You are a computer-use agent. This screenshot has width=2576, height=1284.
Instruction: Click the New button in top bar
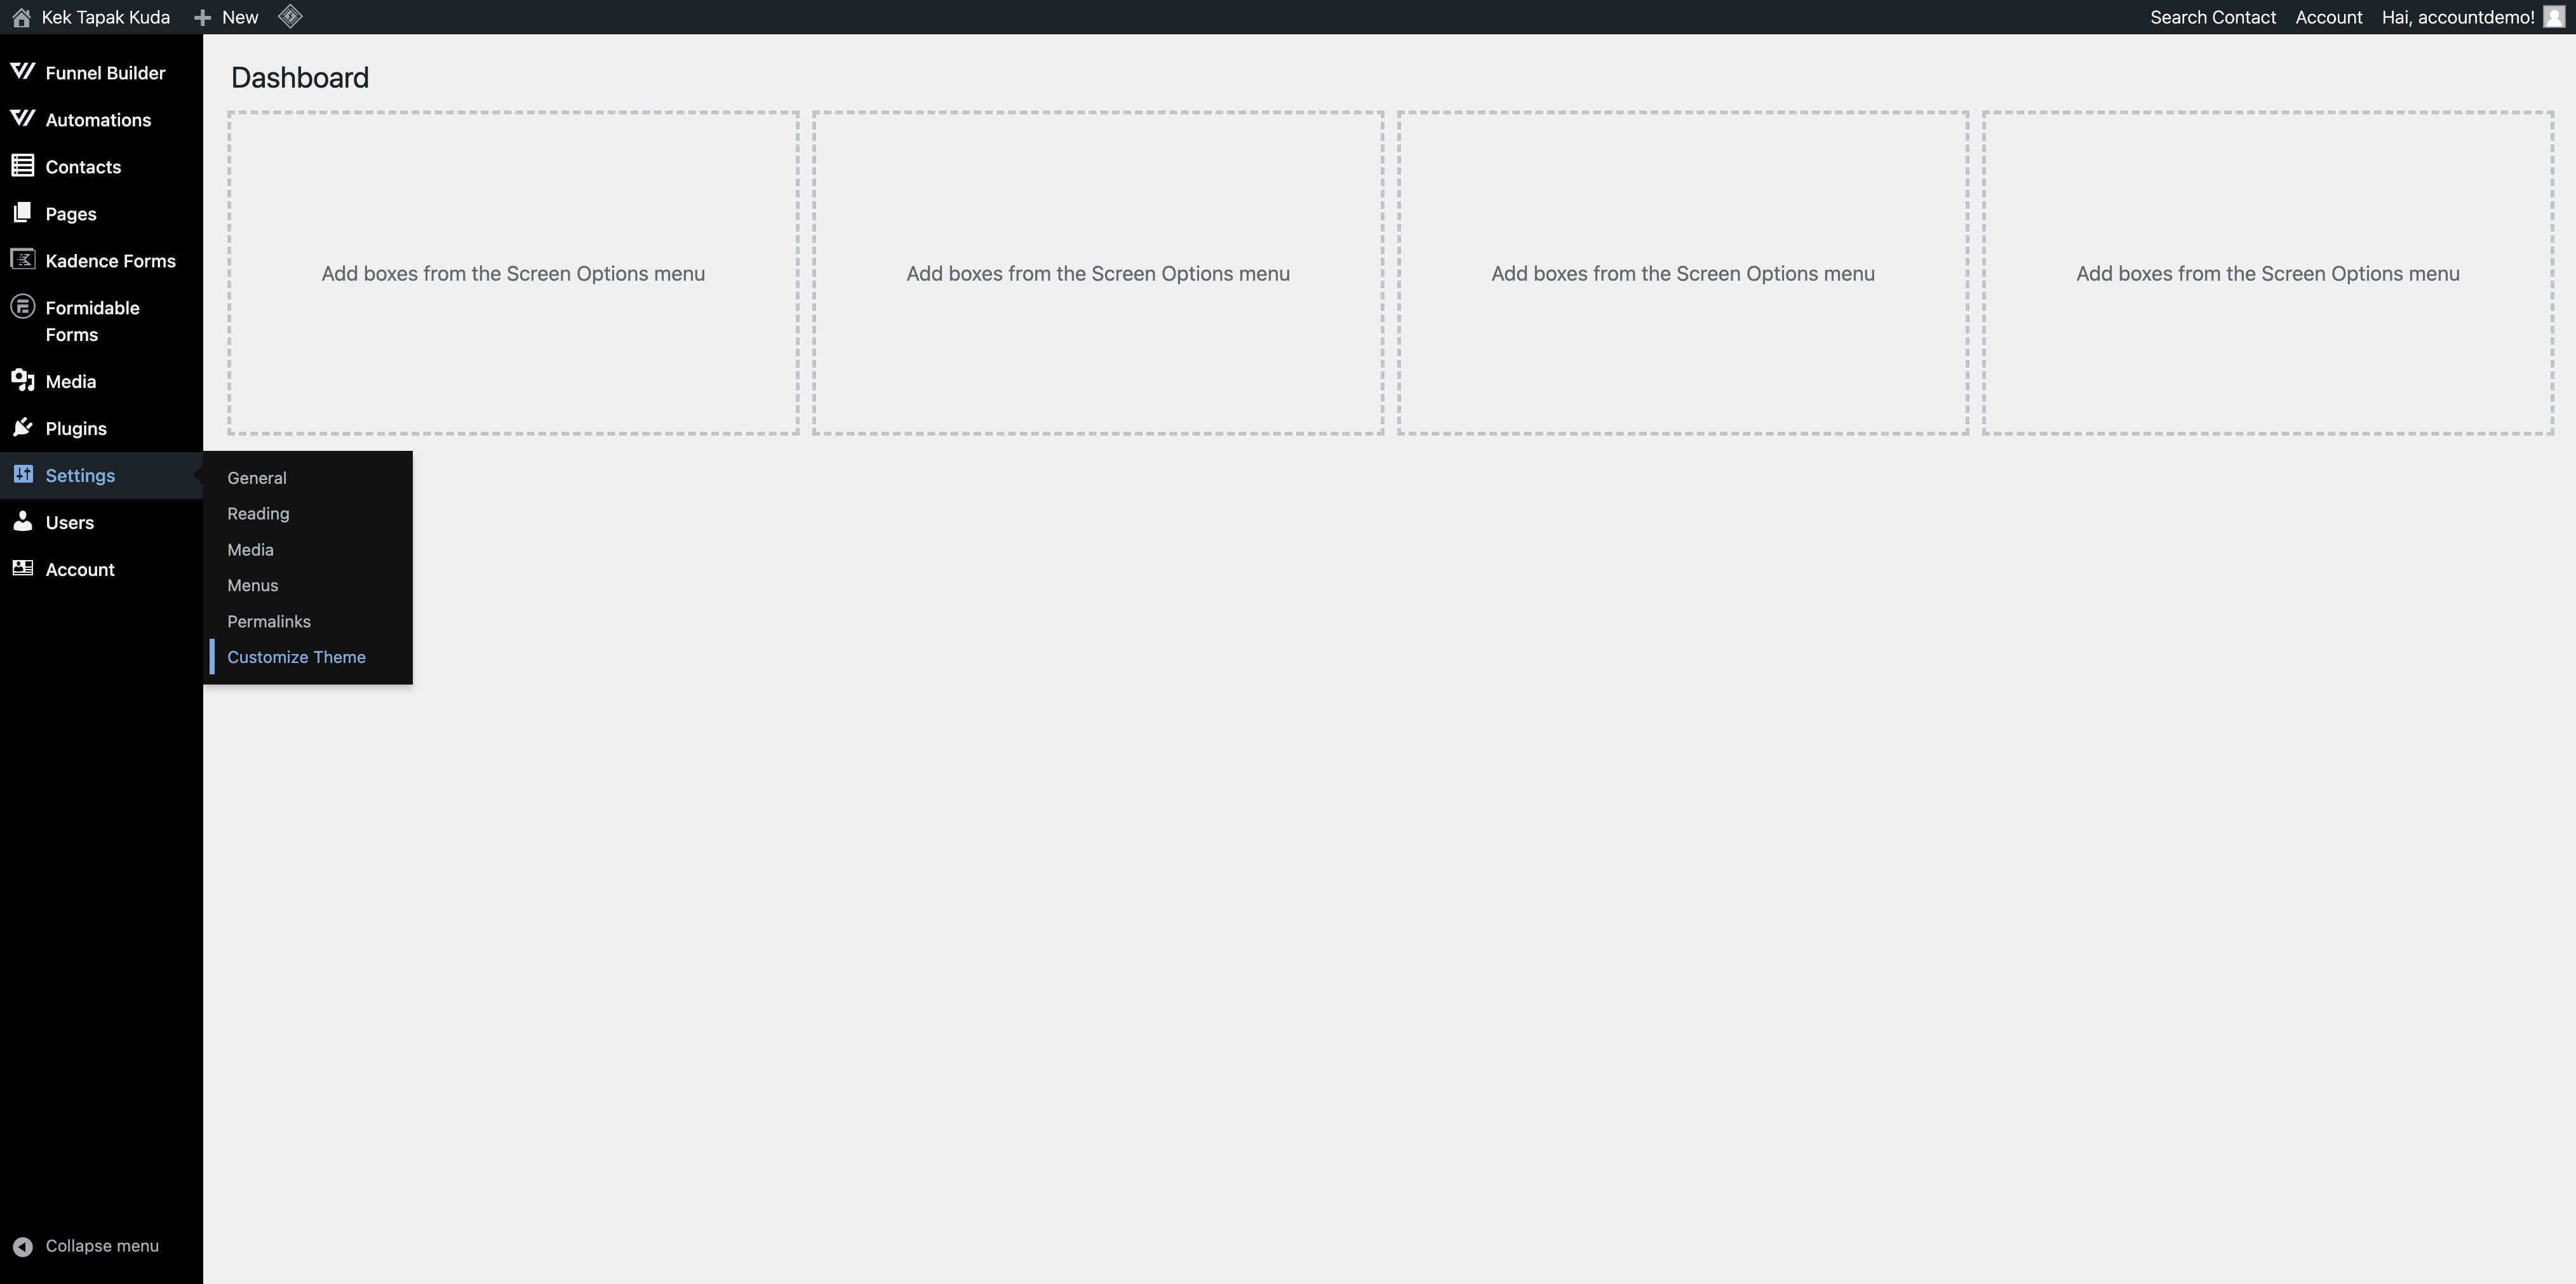[x=224, y=17]
